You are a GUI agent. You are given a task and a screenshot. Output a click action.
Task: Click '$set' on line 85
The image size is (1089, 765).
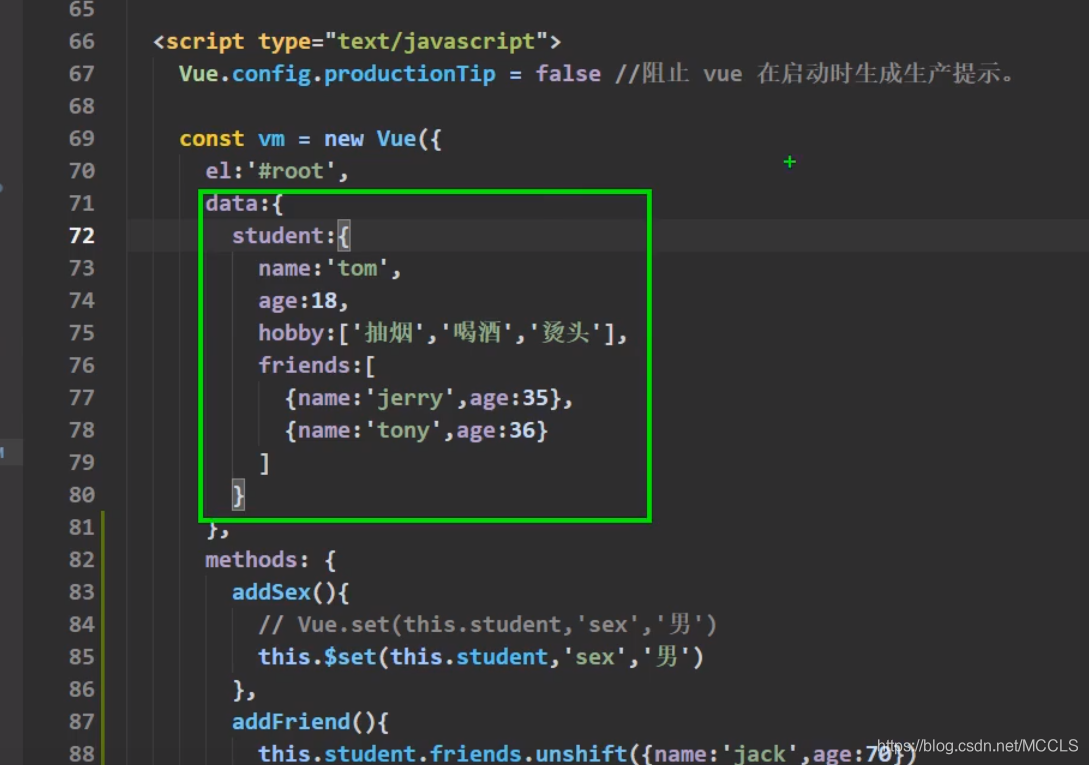pos(350,657)
